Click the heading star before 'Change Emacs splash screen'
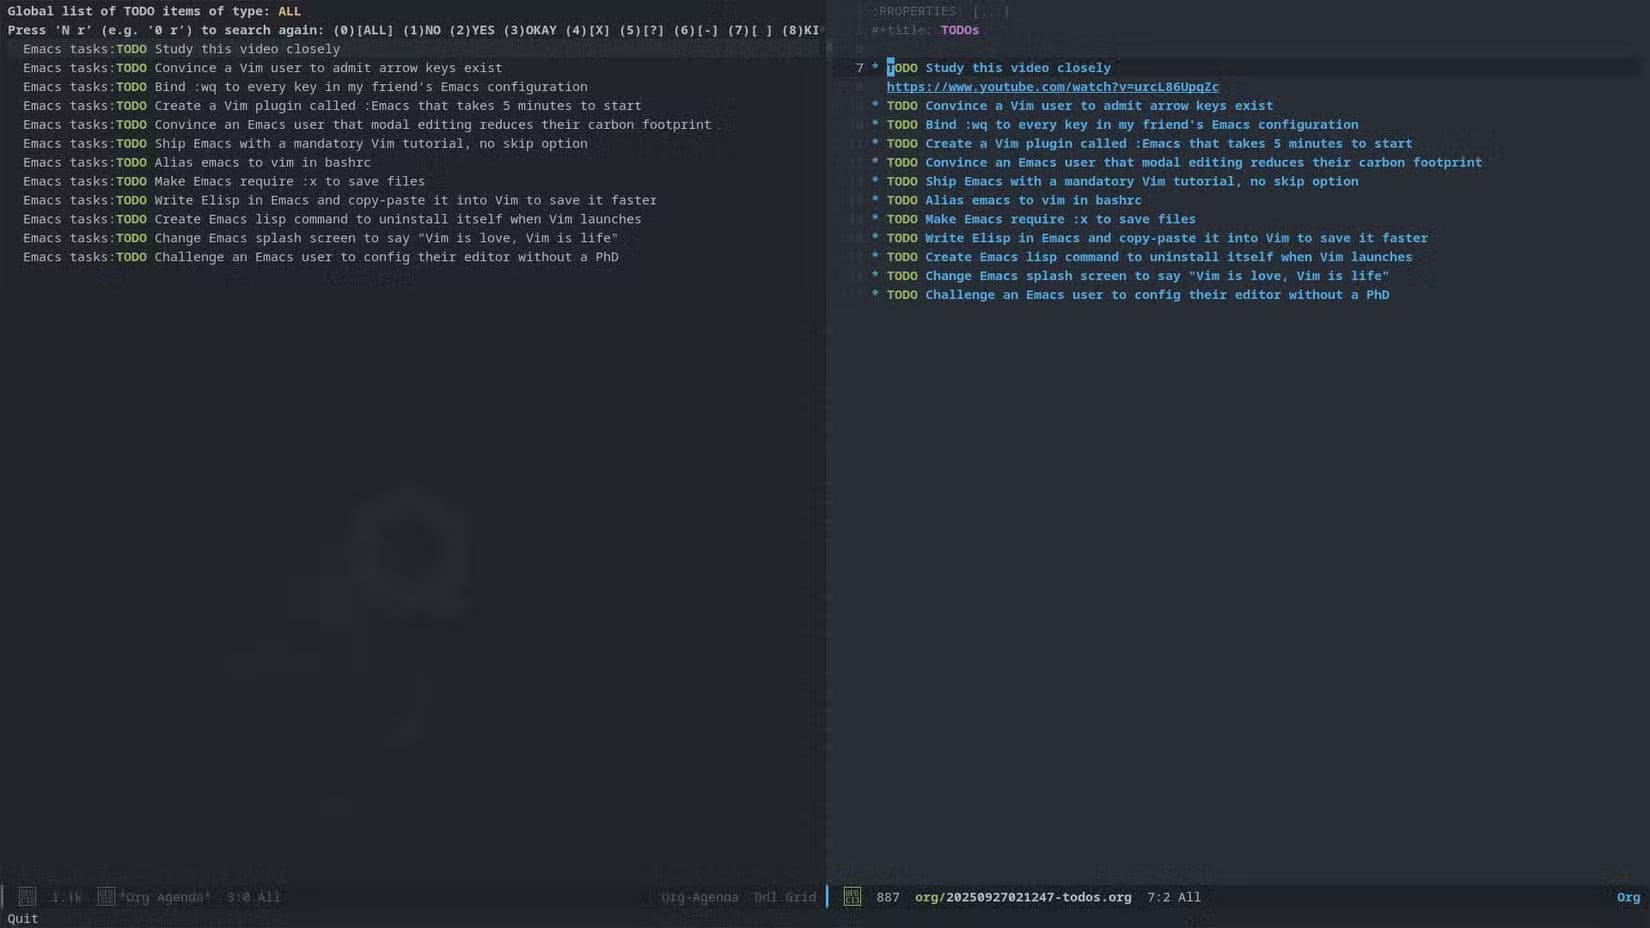 point(875,276)
